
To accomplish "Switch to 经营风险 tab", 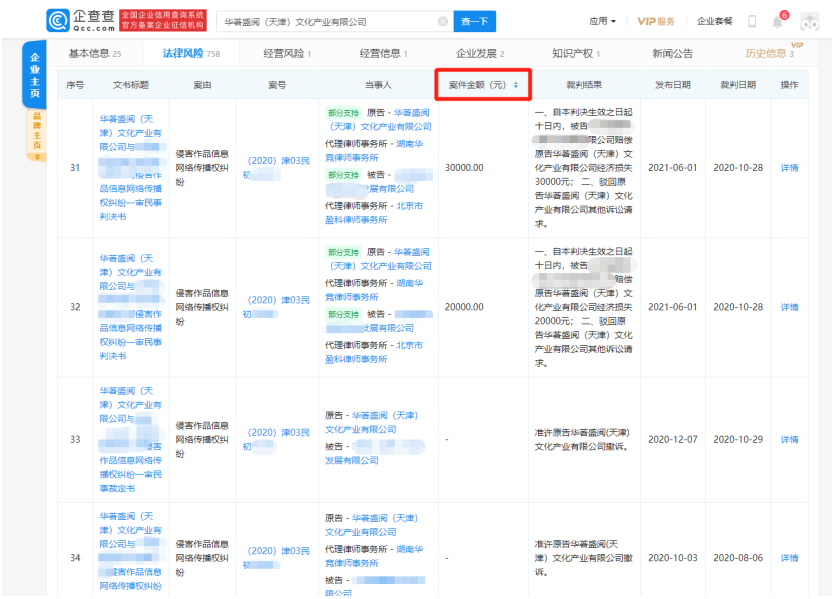I will coord(287,53).
